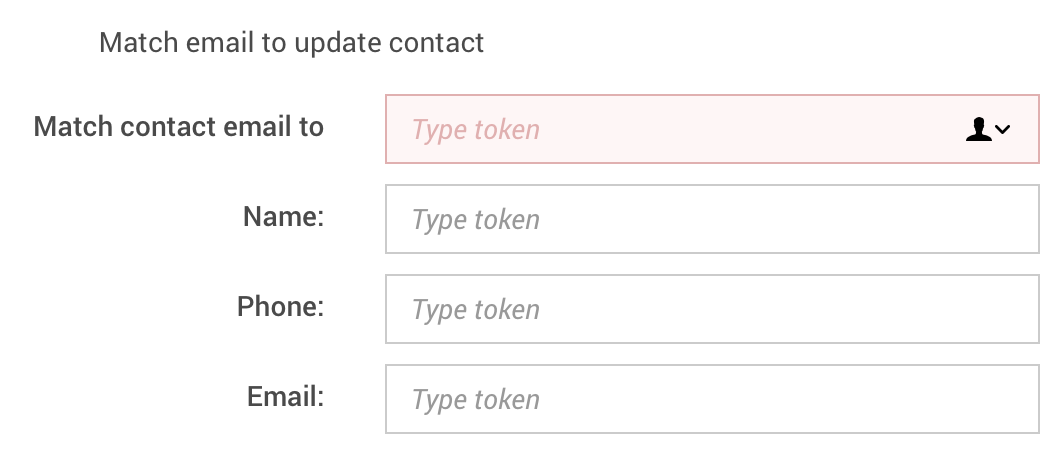The width and height of the screenshot is (1060, 458).
Task: Click the 'Phone:' field label
Action: [281, 306]
